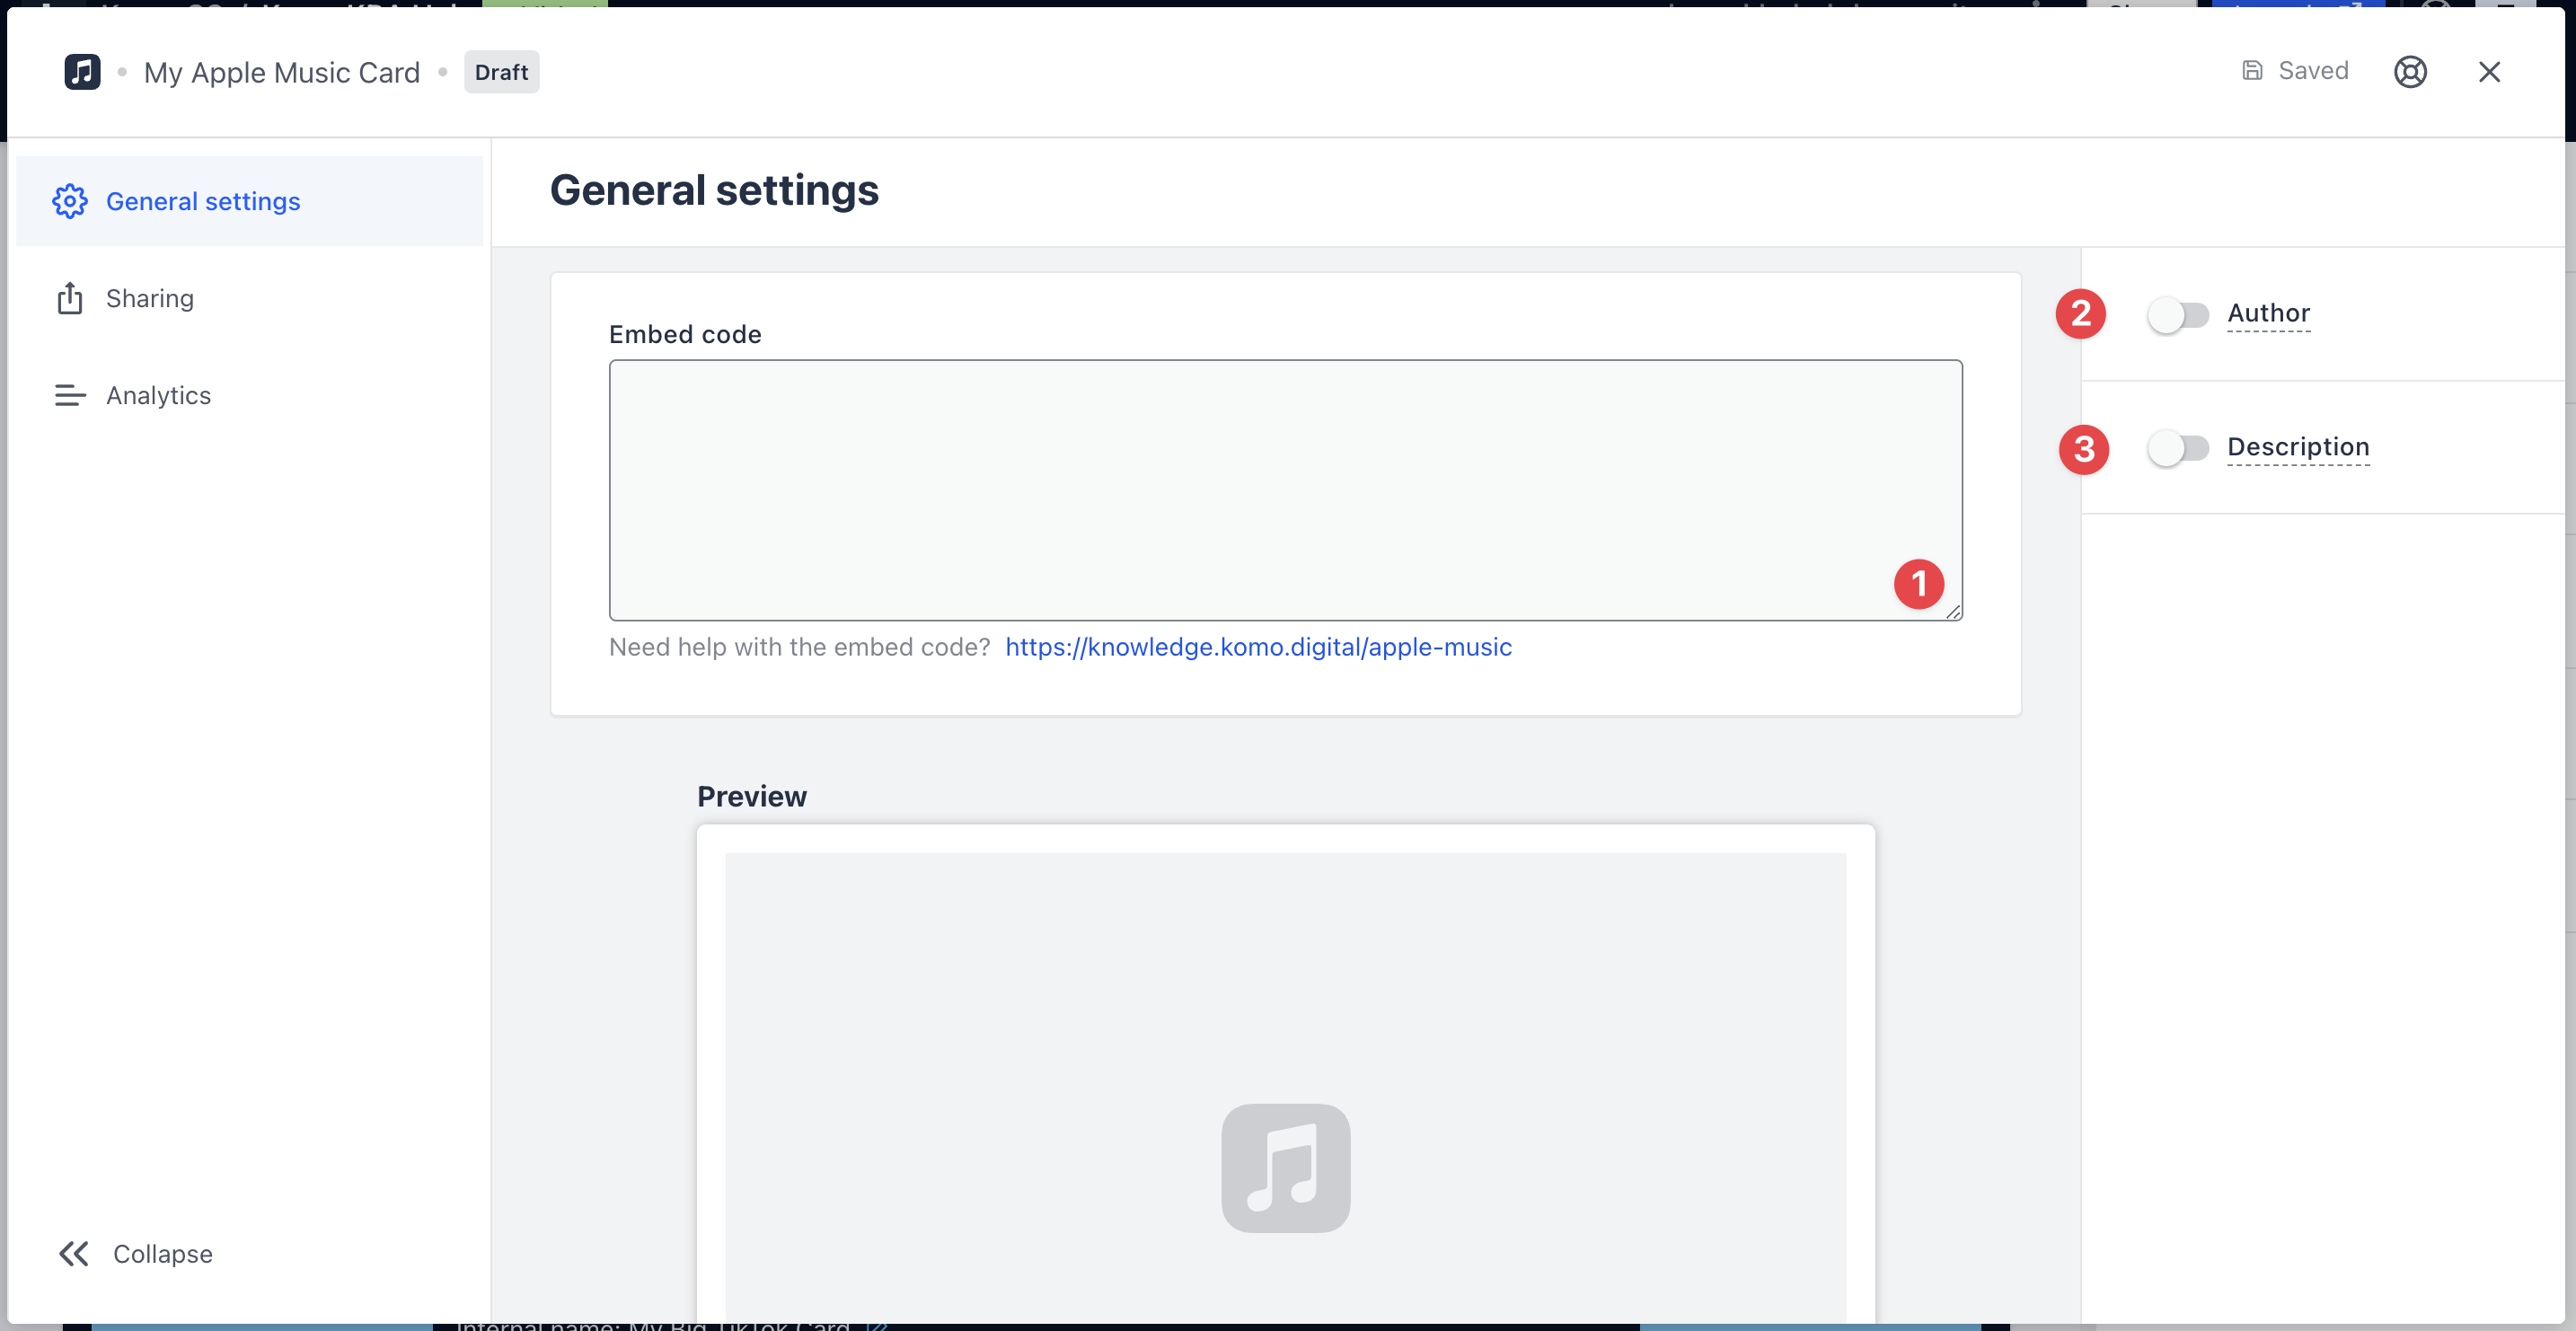Close the card editor dialog

[2489, 72]
